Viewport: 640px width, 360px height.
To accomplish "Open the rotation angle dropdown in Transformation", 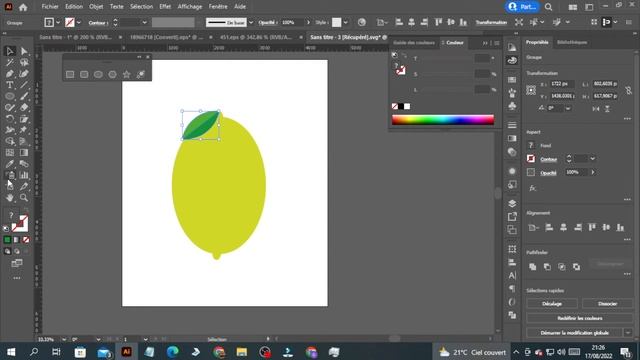I will (x=568, y=109).
